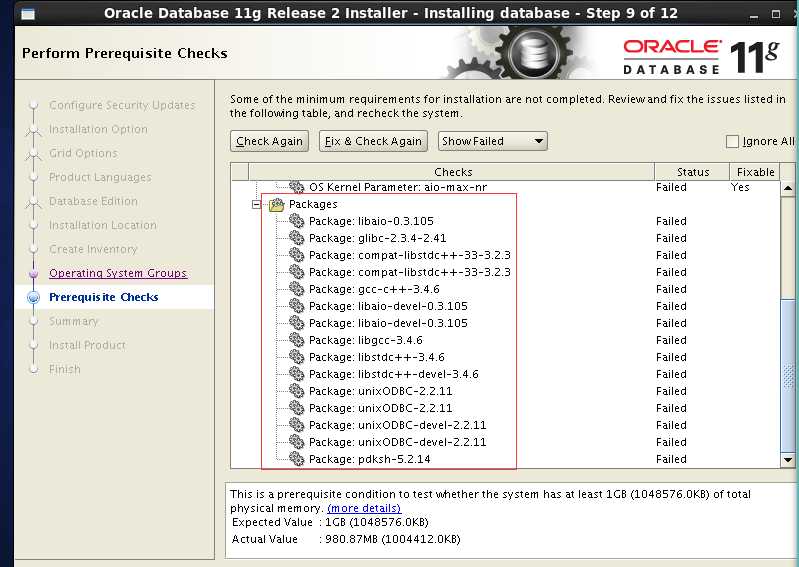
Task: Click the Checks column header
Action: (452, 172)
